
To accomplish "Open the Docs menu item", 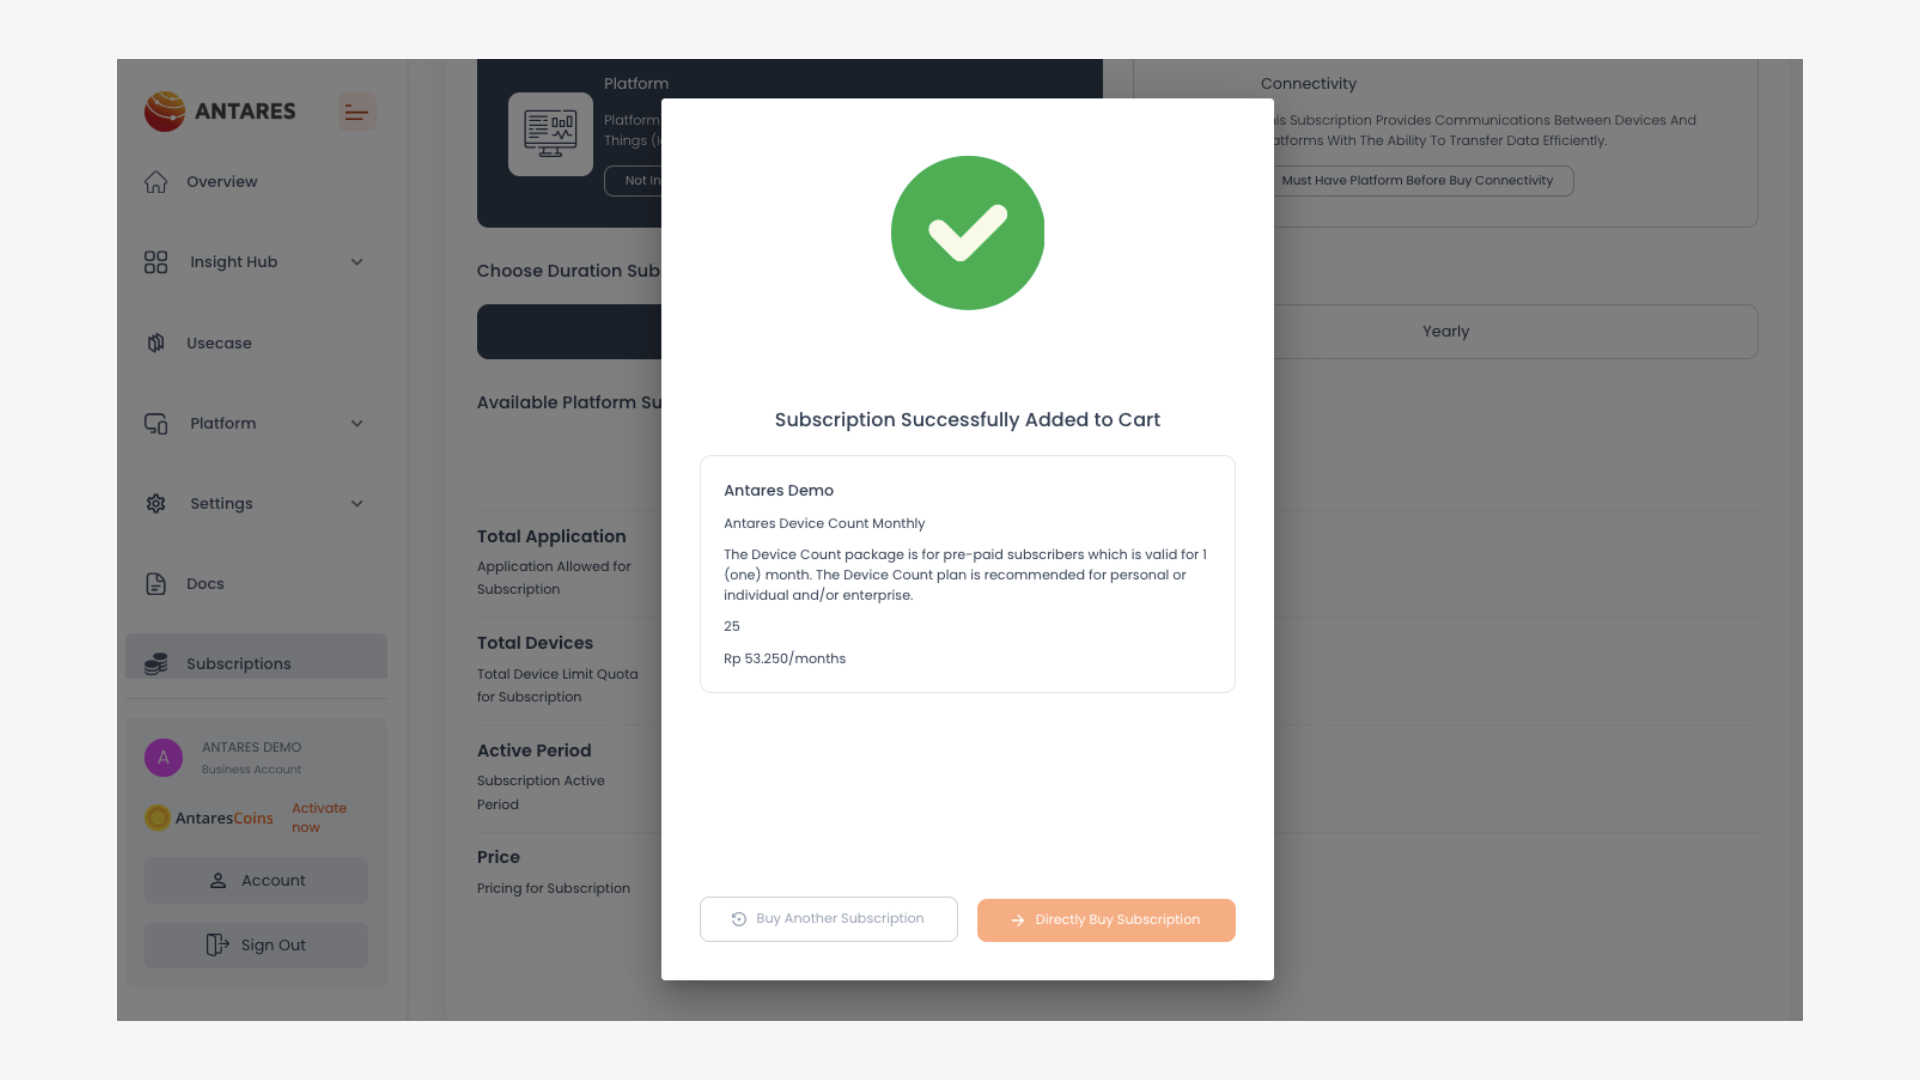I will point(205,584).
